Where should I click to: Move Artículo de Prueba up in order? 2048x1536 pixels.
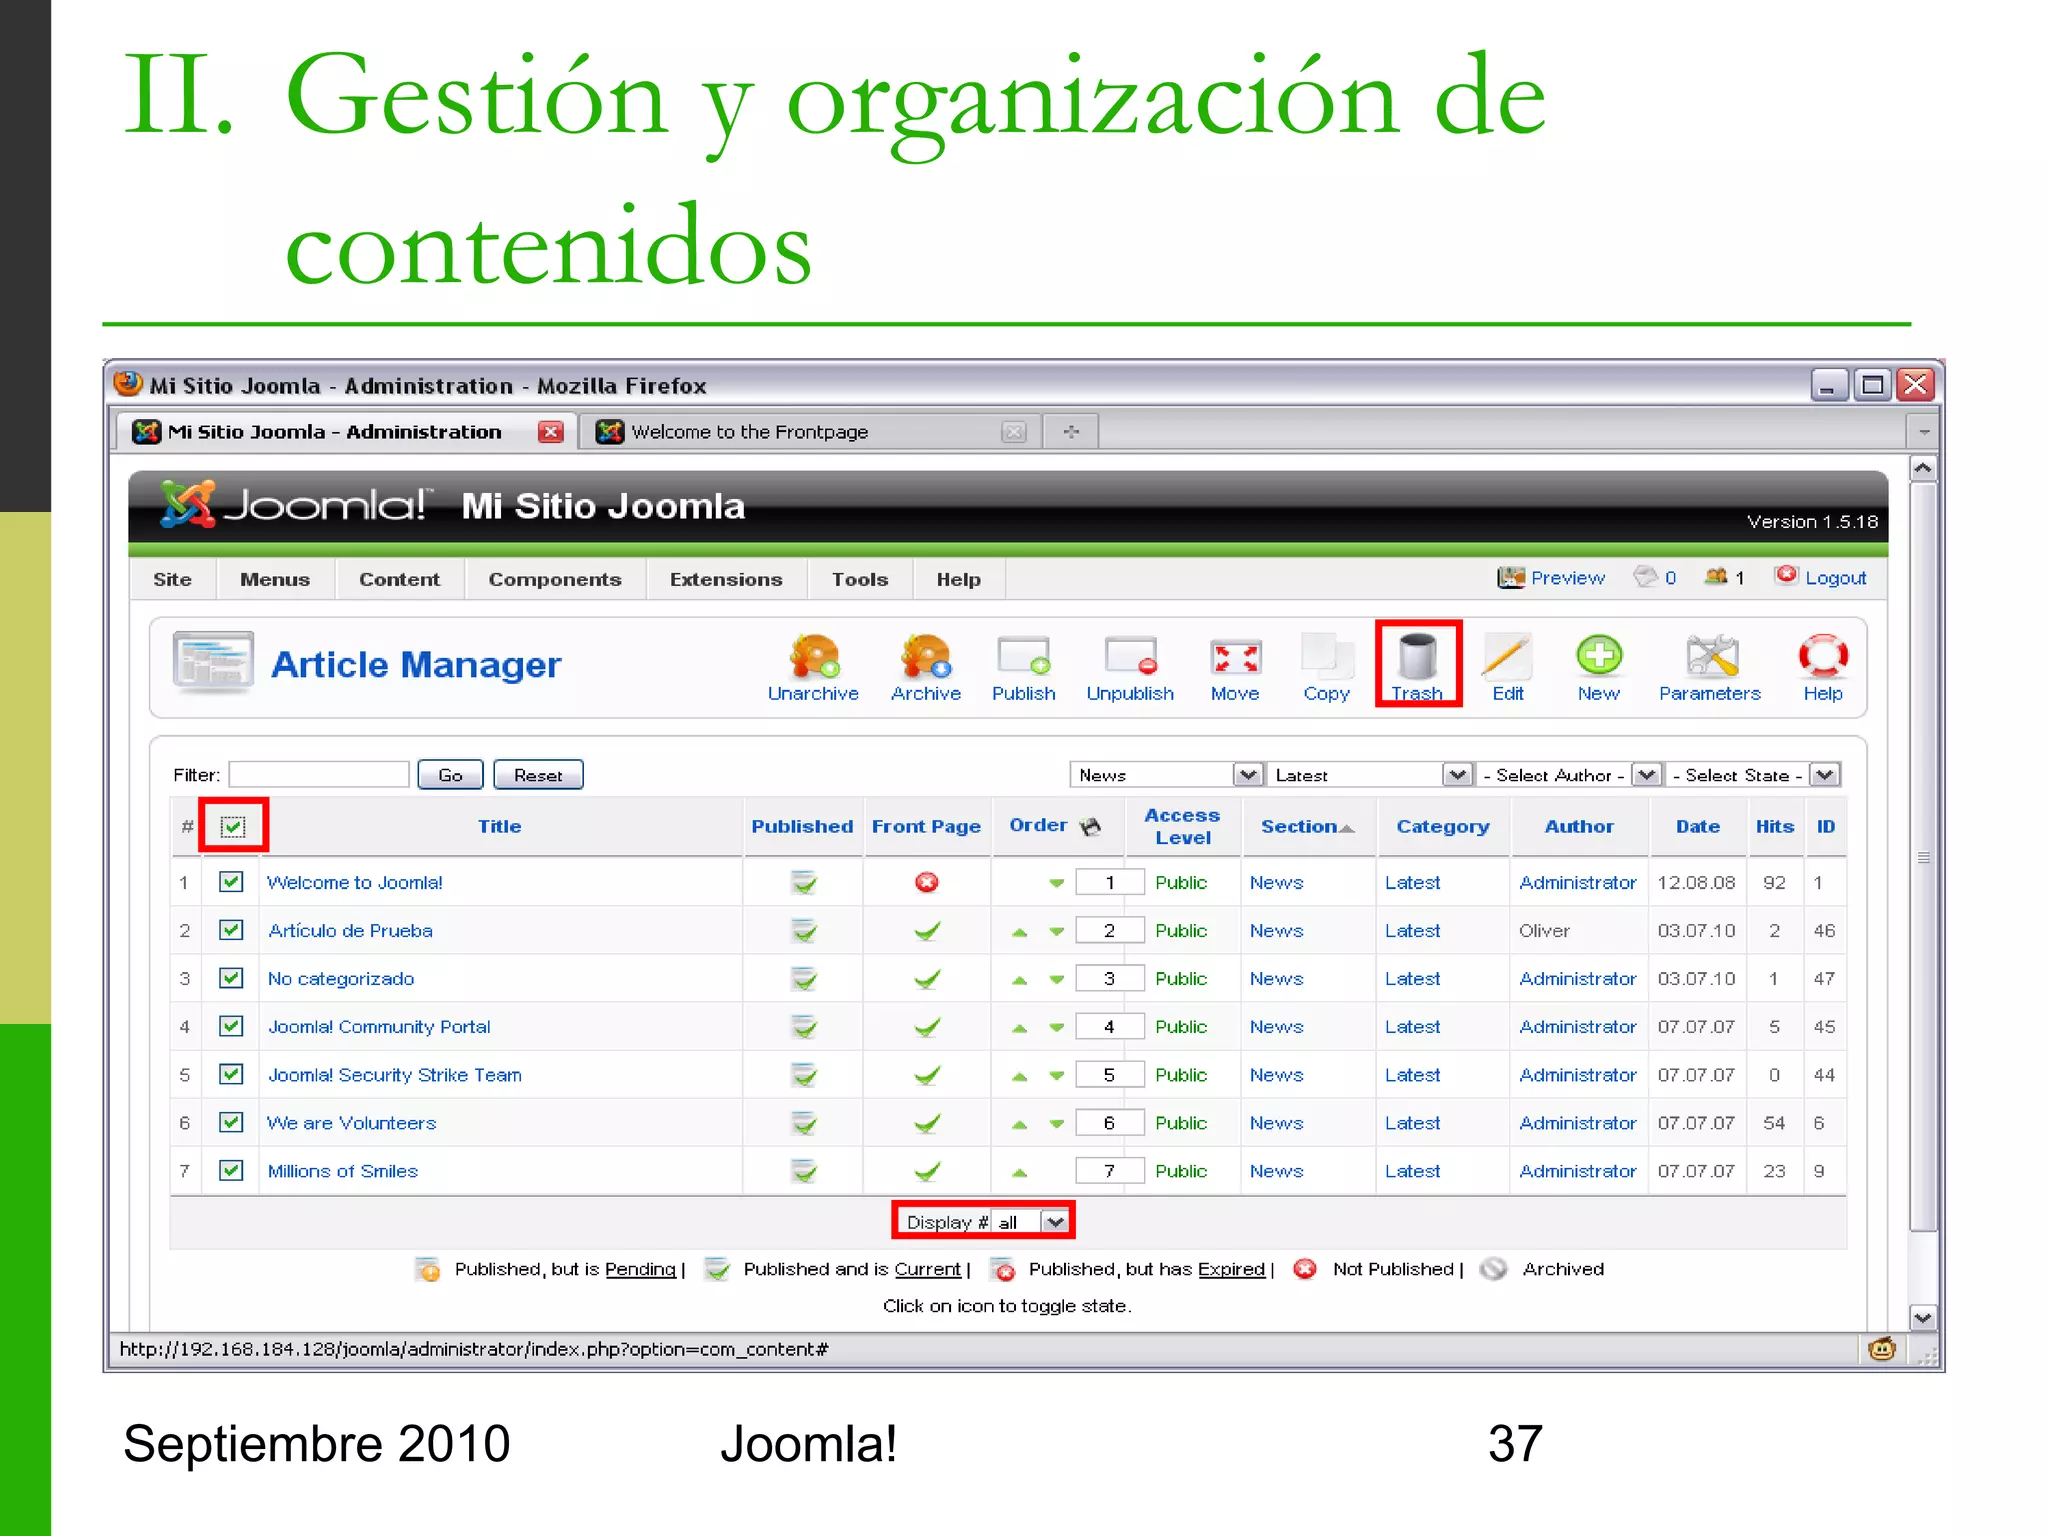[1019, 932]
